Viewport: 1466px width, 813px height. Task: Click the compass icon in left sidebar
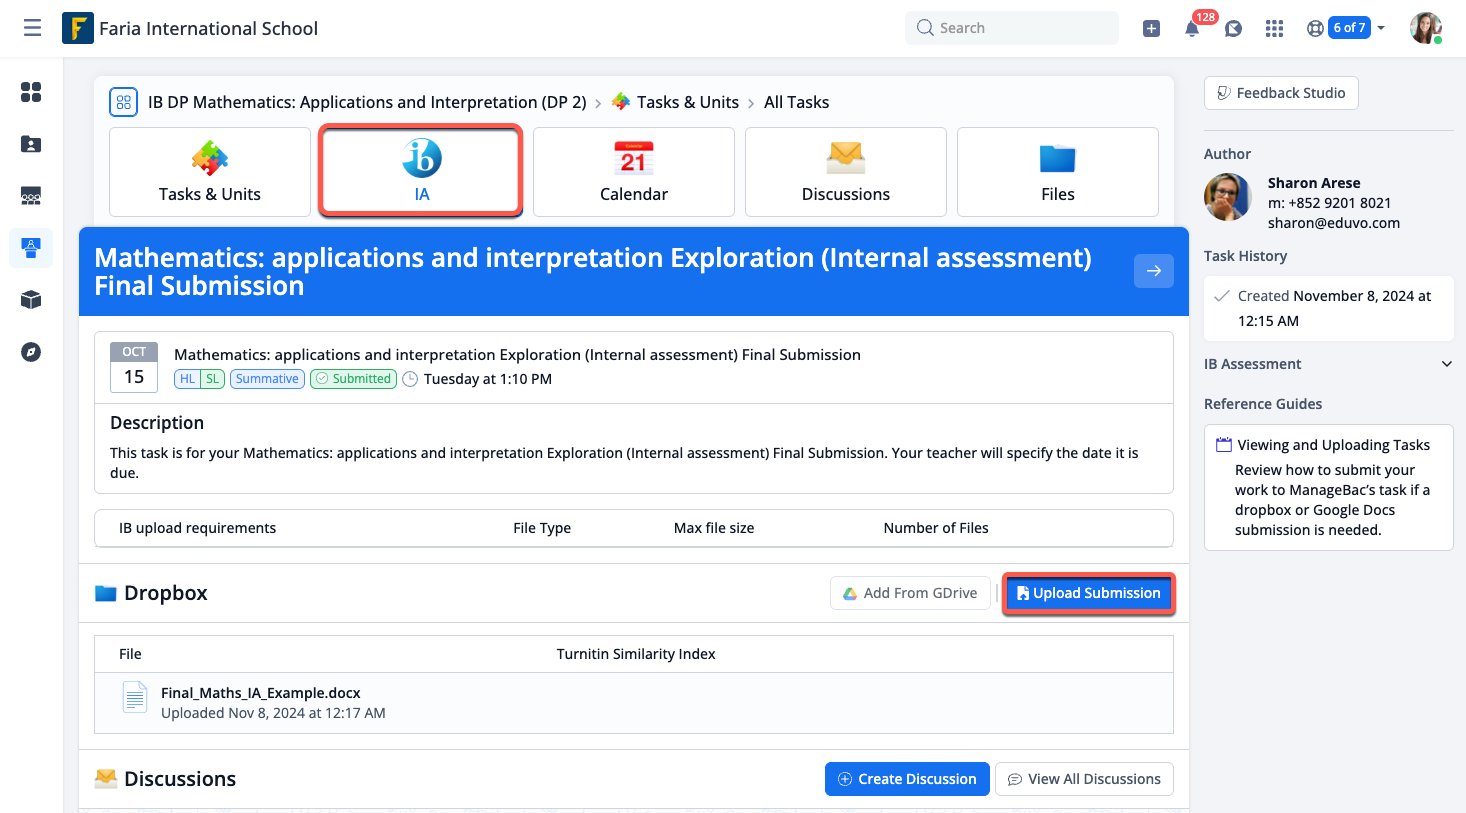(x=31, y=352)
